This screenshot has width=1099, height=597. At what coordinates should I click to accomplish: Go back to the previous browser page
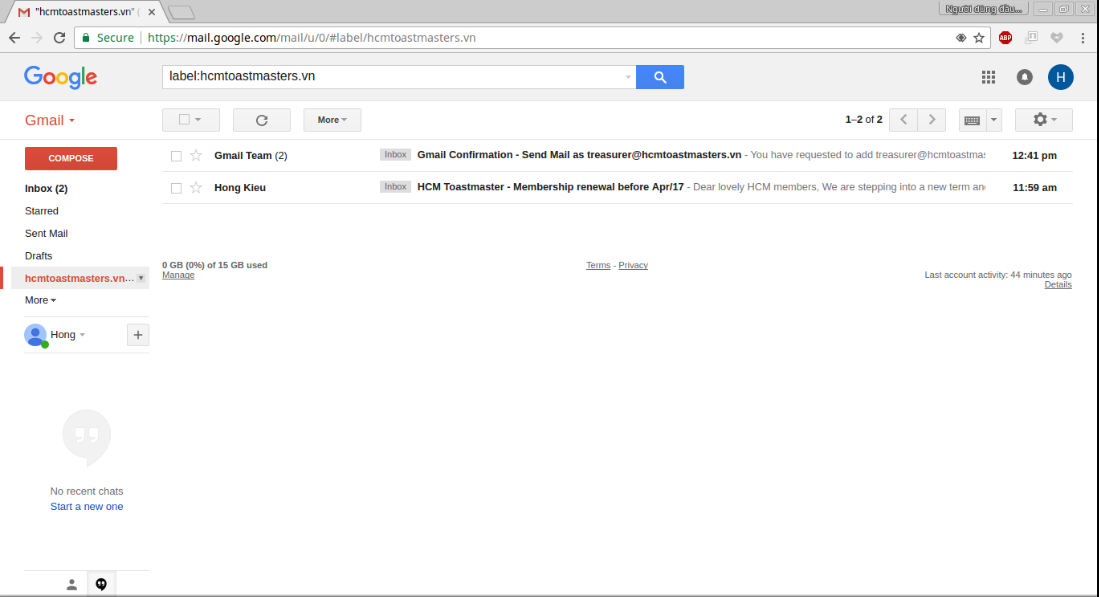click(x=15, y=38)
